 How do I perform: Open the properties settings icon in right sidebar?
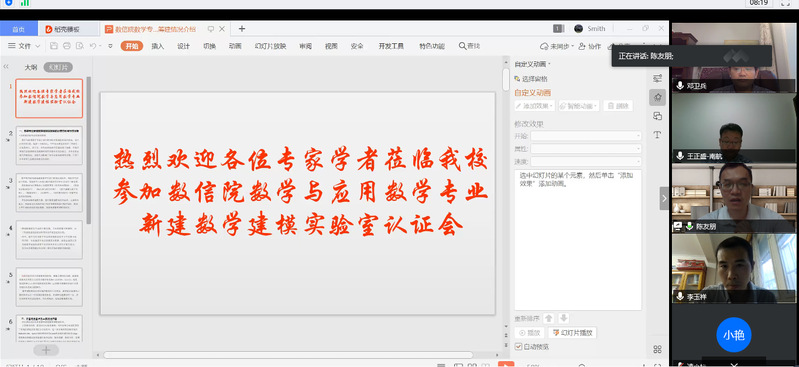657,78
